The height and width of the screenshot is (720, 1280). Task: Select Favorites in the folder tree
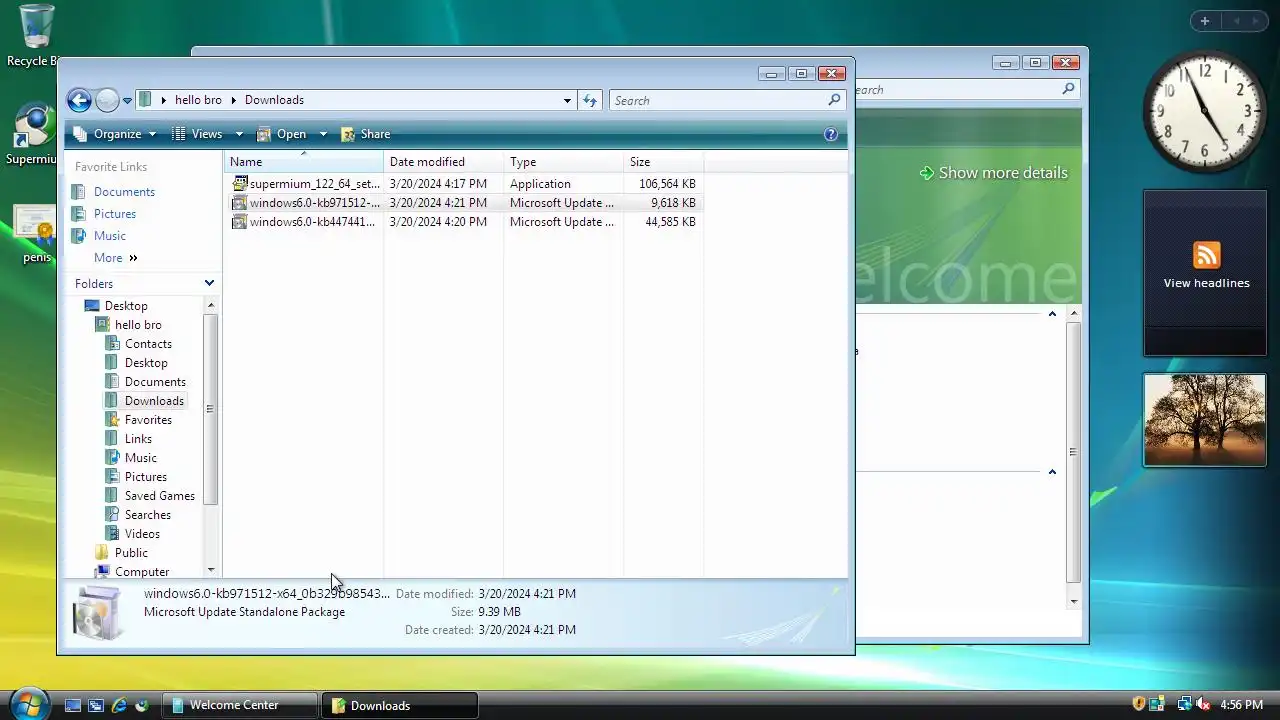pos(148,420)
